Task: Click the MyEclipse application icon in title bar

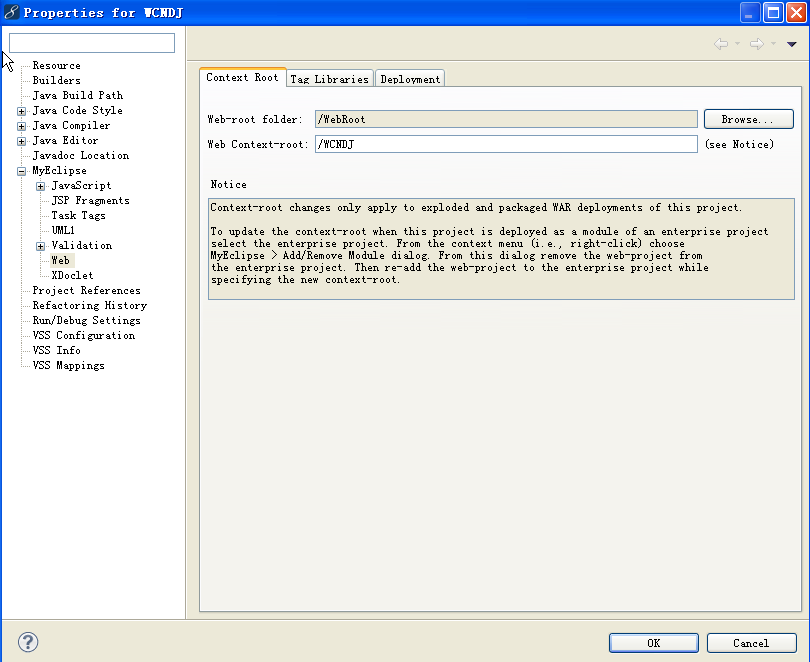Action: tap(11, 12)
